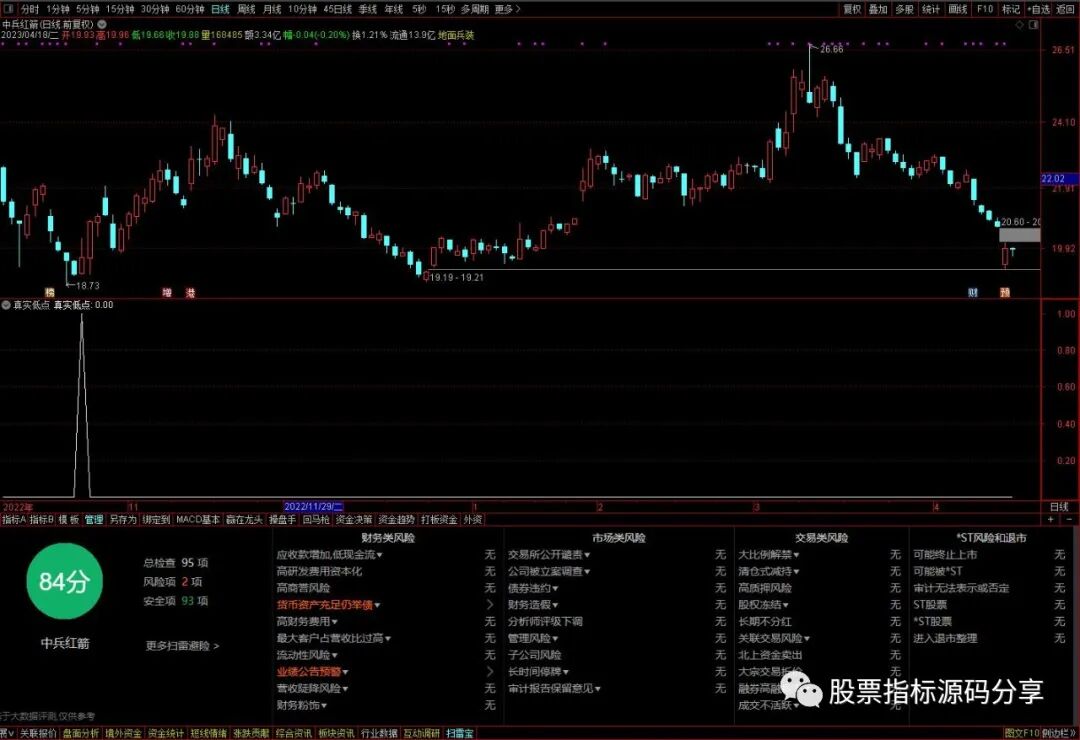This screenshot has width=1080, height=740.
Task: Select the 30分钟 period
Action: click(155, 9)
